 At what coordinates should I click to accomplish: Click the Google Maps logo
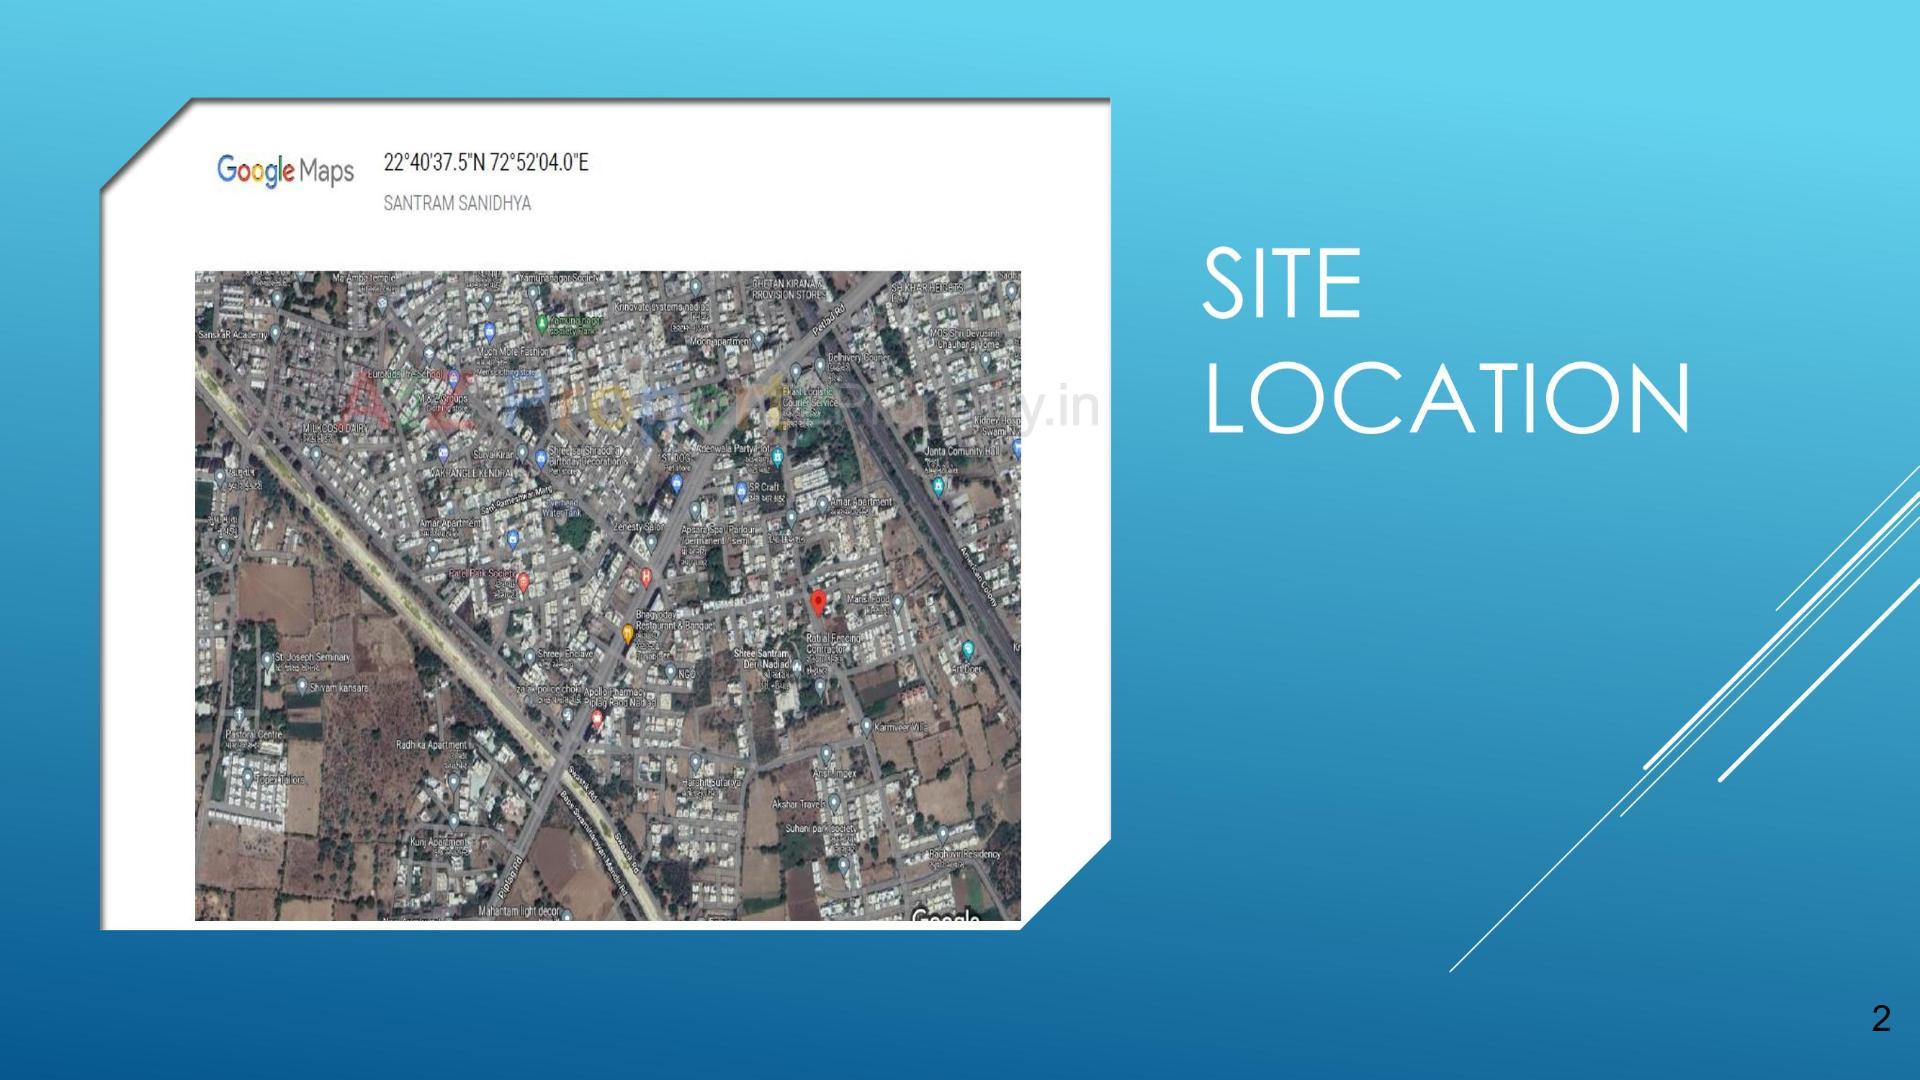[x=285, y=170]
